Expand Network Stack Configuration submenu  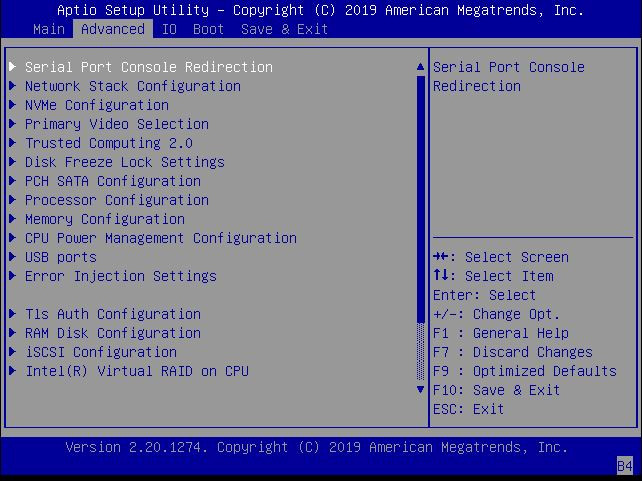(132, 86)
